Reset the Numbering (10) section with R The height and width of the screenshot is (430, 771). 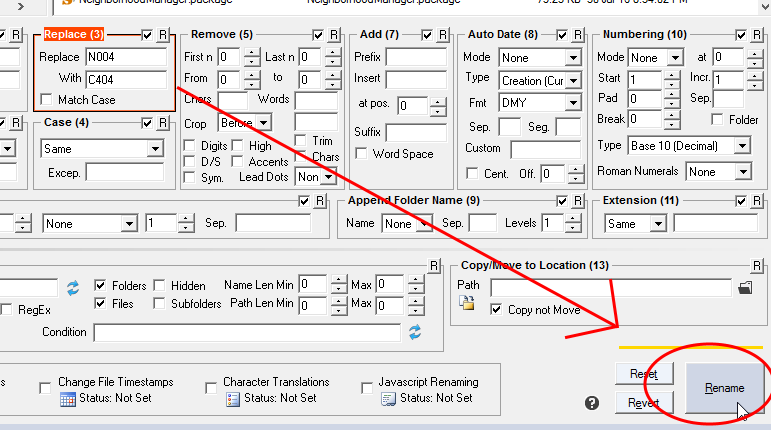click(757, 35)
